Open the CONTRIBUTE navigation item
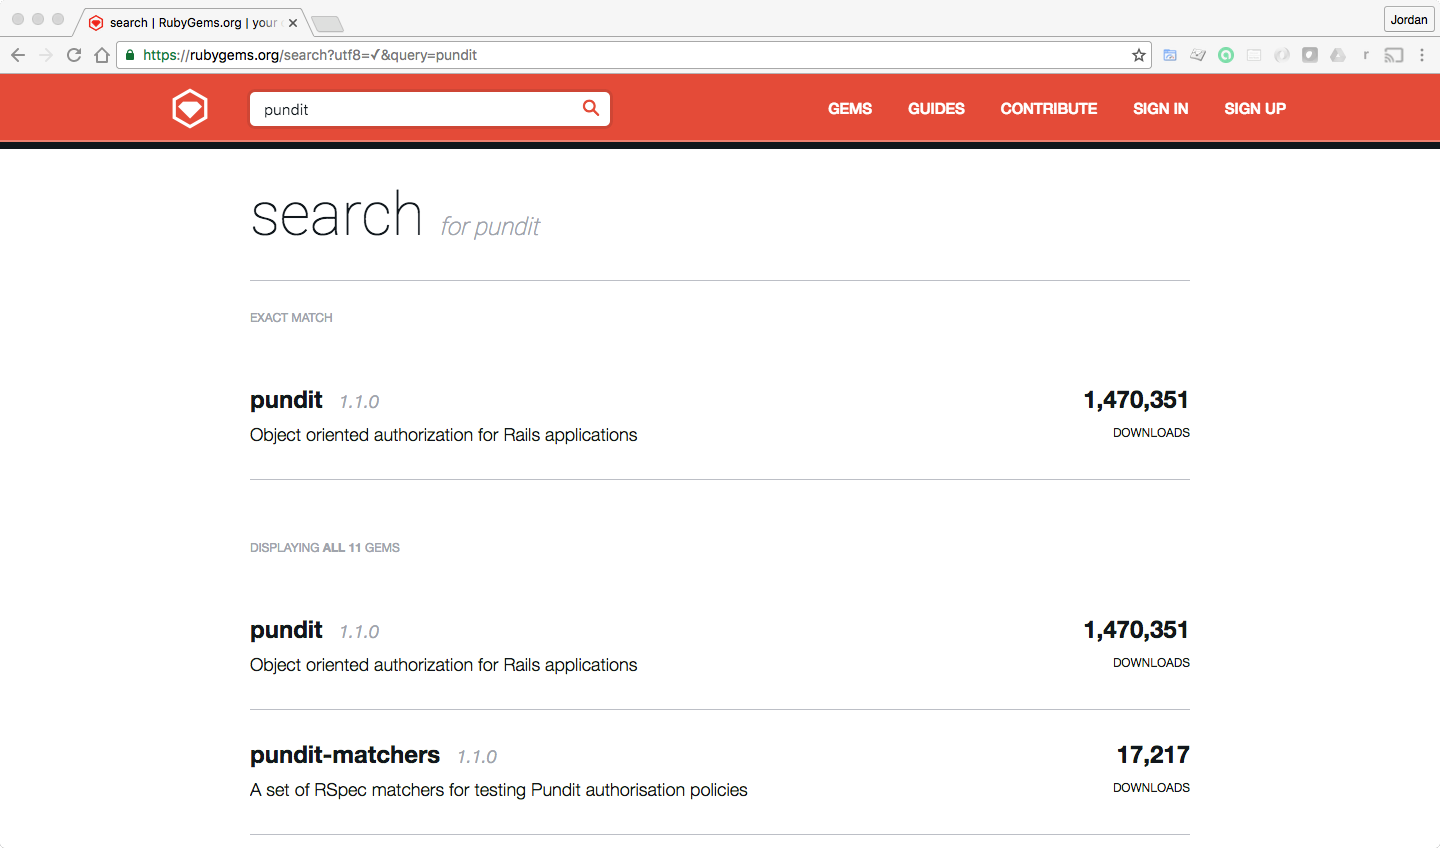Screen dimensions: 1440x848 coord(1049,108)
